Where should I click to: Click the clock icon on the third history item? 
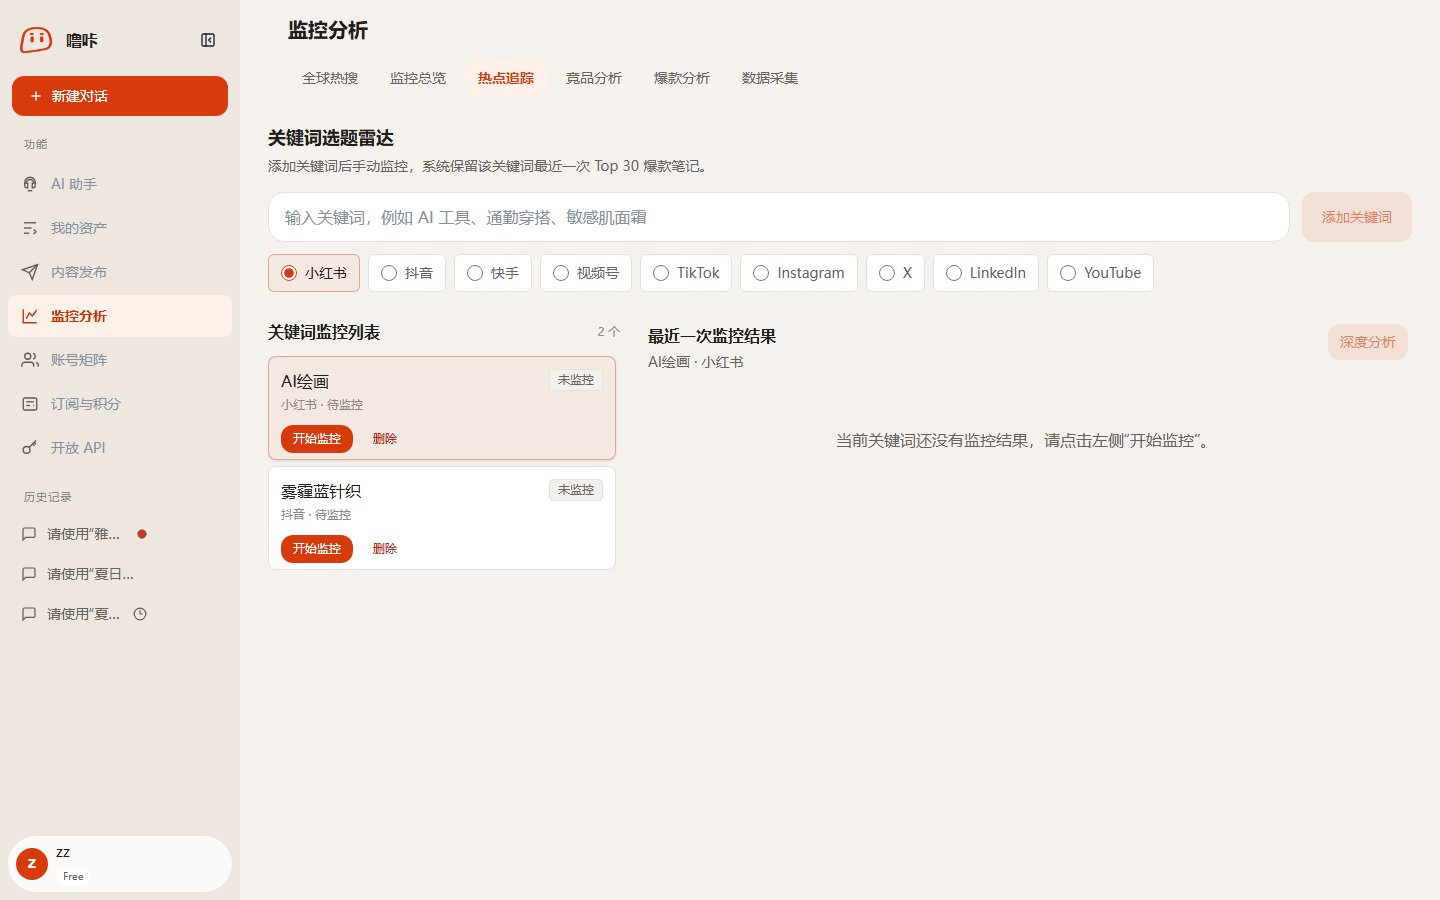pyautogui.click(x=140, y=614)
